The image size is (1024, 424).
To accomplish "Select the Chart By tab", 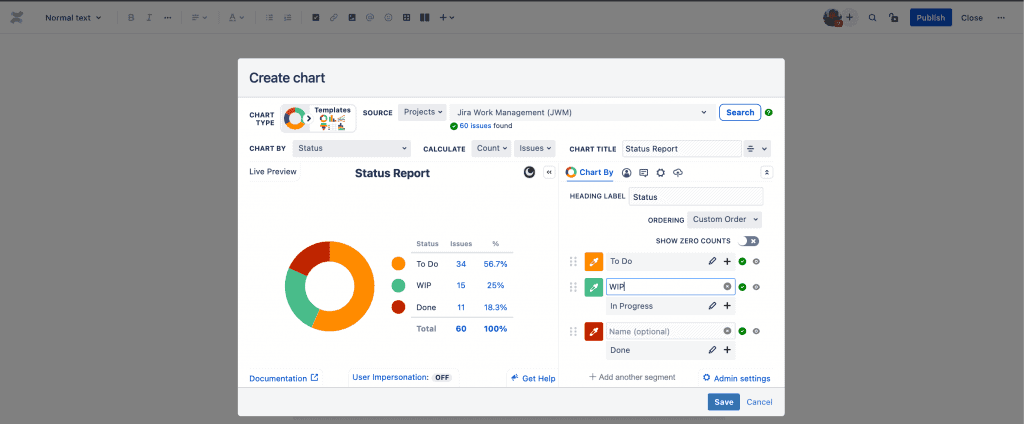I will [x=590, y=173].
